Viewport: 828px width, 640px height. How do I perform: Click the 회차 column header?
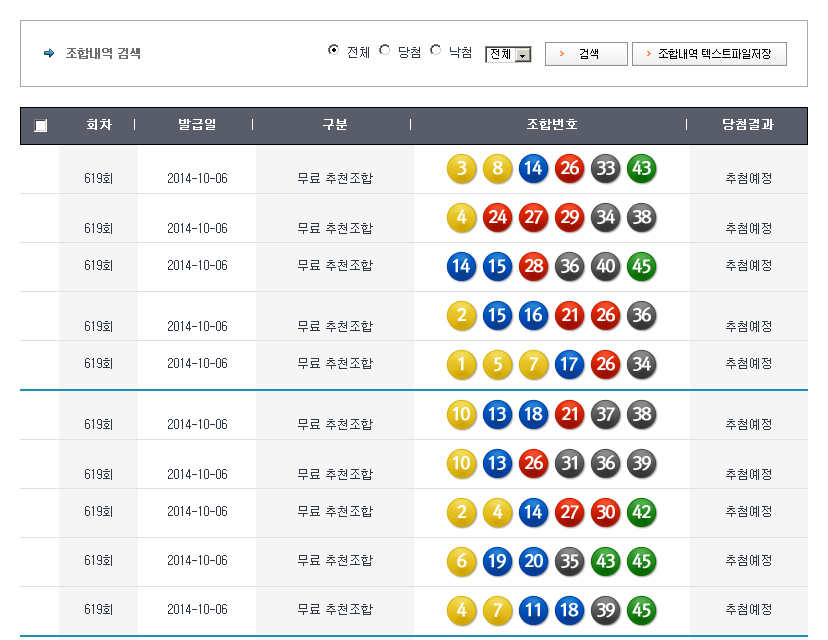[98, 125]
